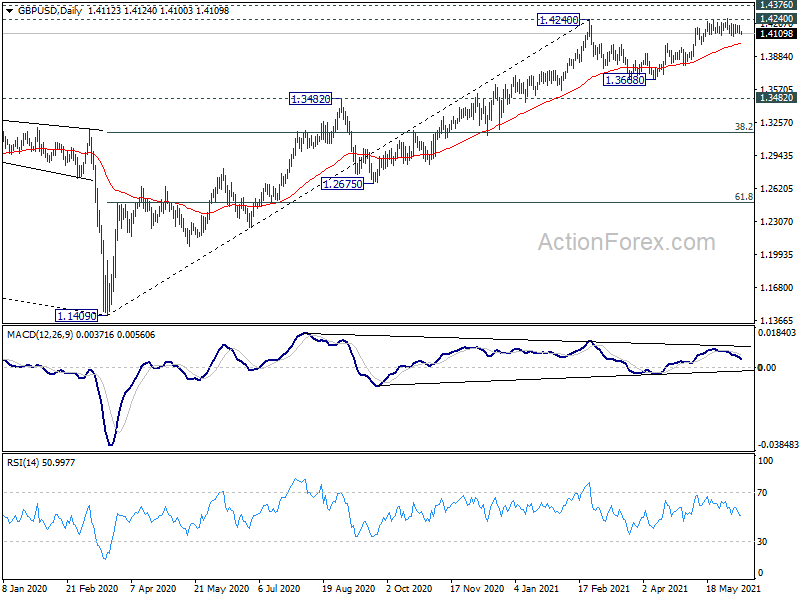Click the 61.8 Fibonacci level label
This screenshot has height=600, width=800.
point(743,196)
